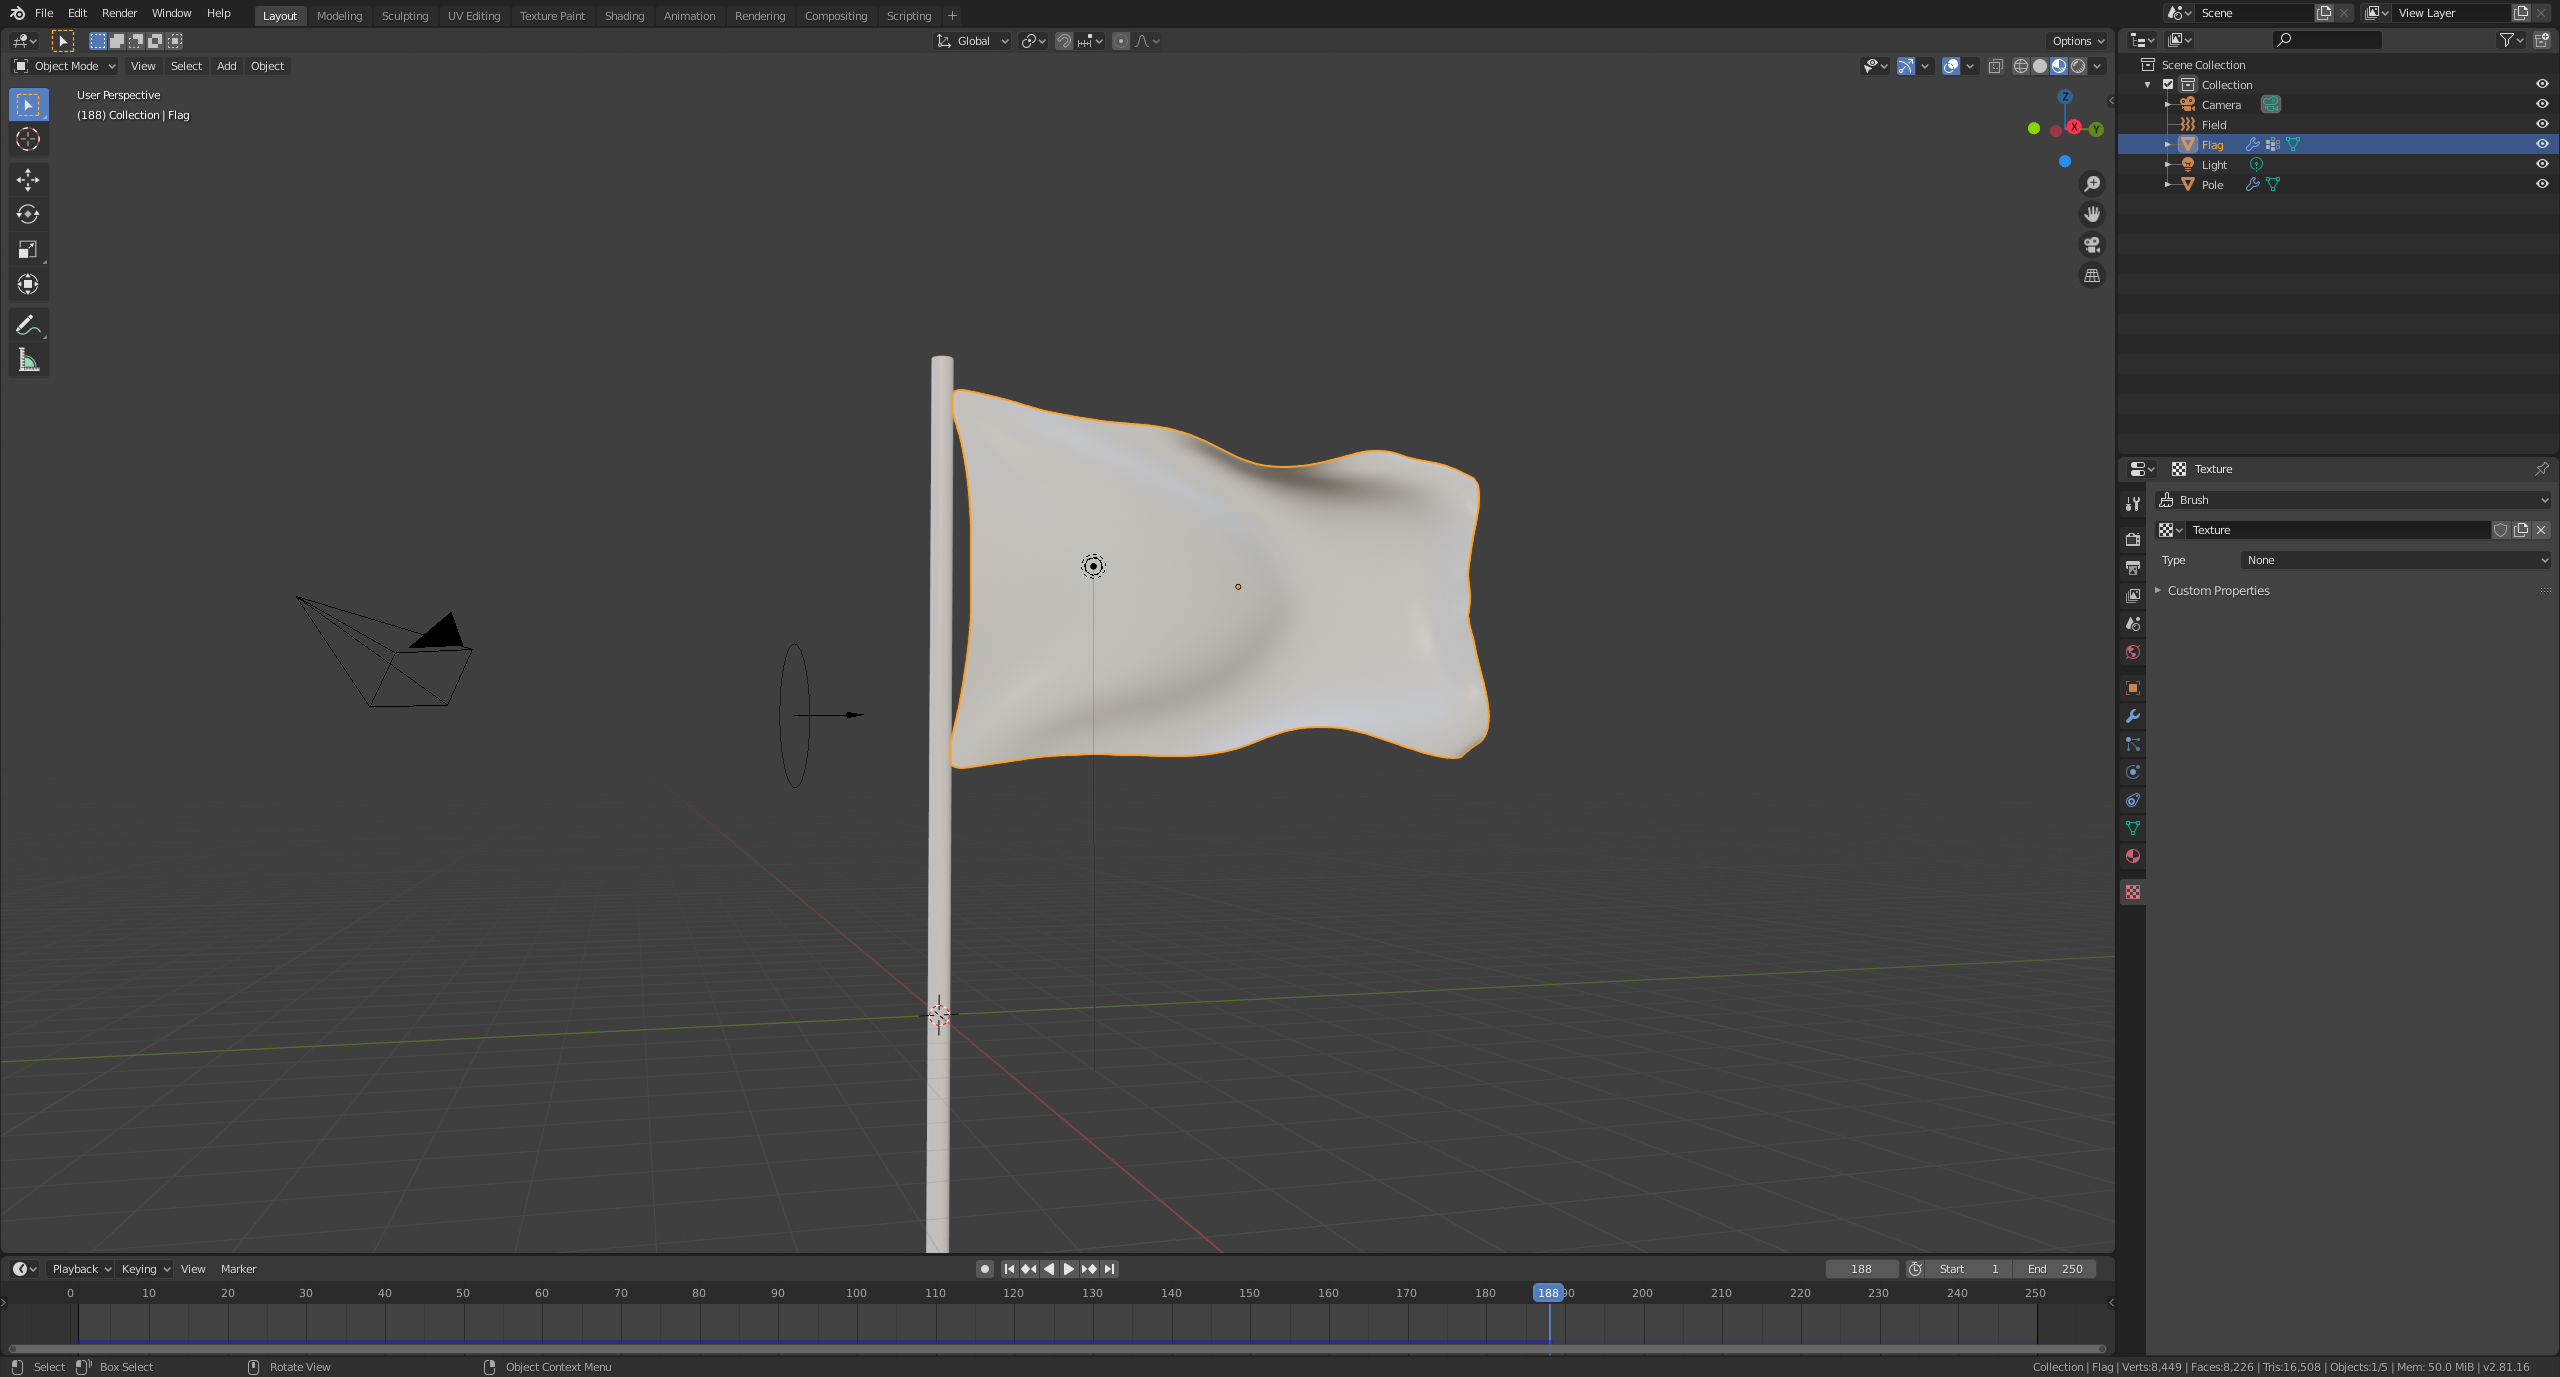Select the Measure tool
This screenshot has width=2560, height=1377.
pyautogui.click(x=28, y=360)
